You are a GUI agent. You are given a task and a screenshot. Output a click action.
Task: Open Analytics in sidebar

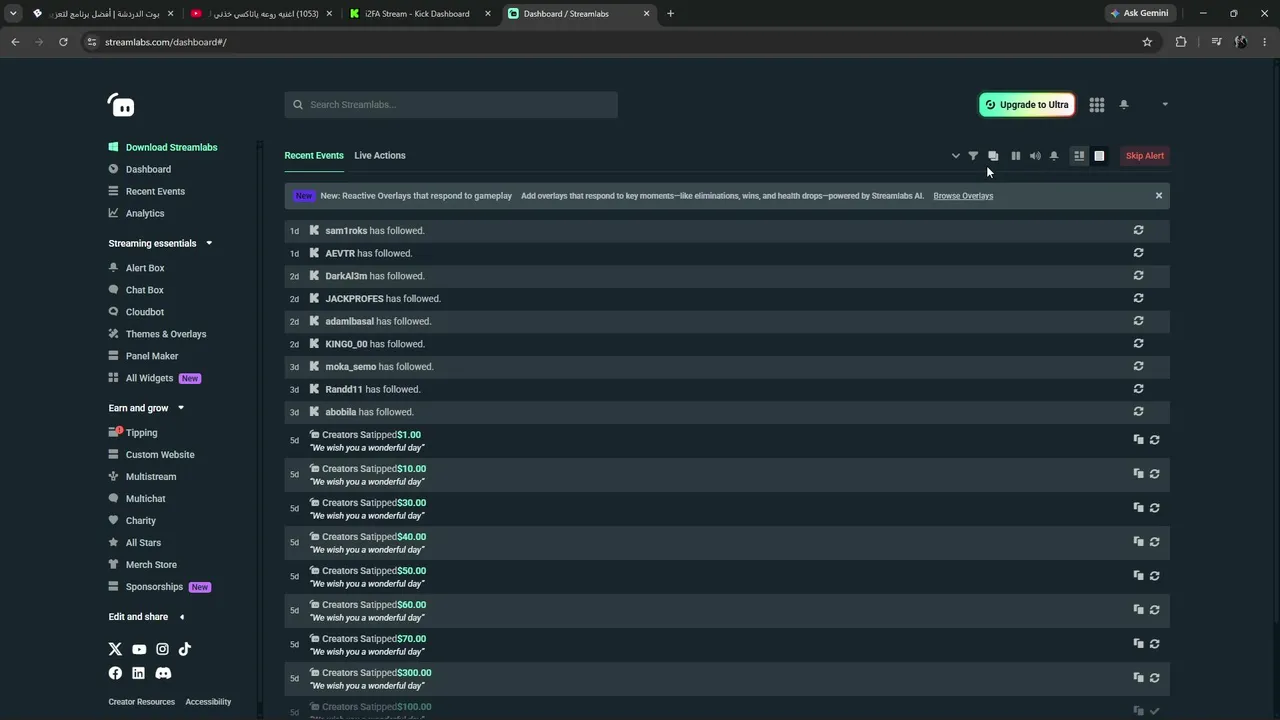[x=137, y=213]
